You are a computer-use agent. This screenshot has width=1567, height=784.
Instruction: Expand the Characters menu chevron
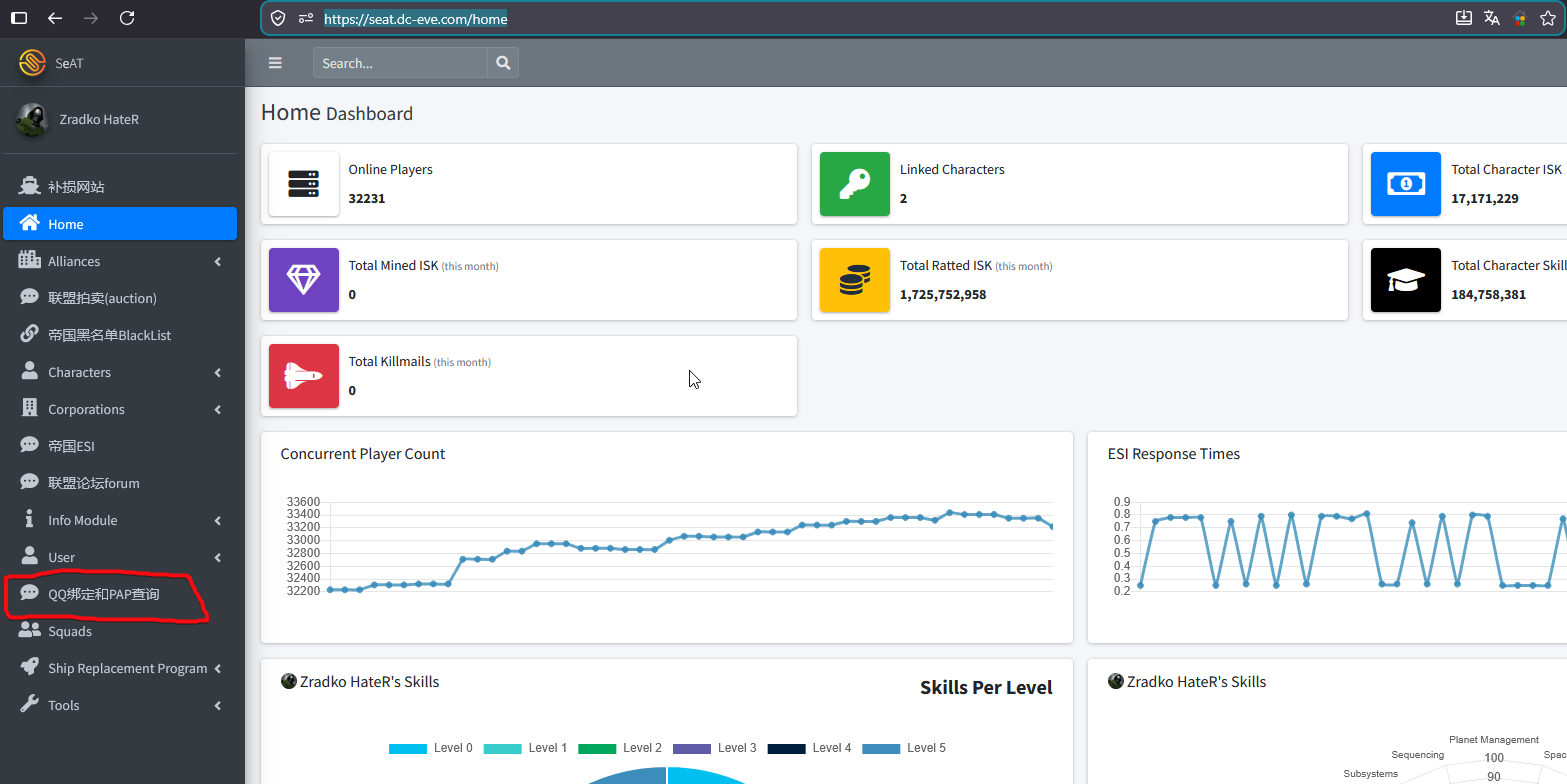click(x=218, y=372)
